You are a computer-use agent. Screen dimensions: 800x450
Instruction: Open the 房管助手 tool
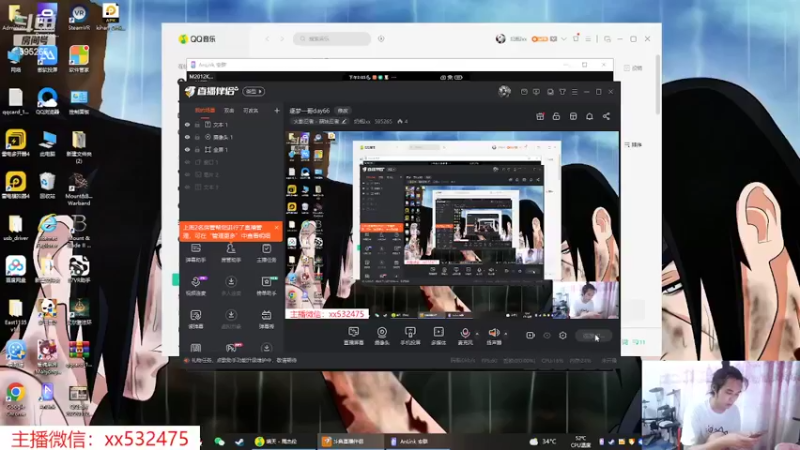[x=231, y=253]
